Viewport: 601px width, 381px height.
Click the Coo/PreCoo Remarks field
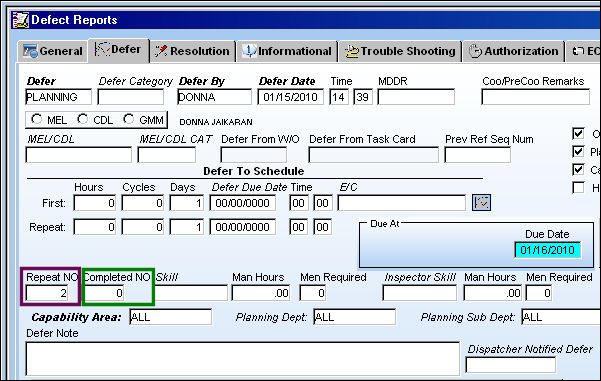click(535, 97)
